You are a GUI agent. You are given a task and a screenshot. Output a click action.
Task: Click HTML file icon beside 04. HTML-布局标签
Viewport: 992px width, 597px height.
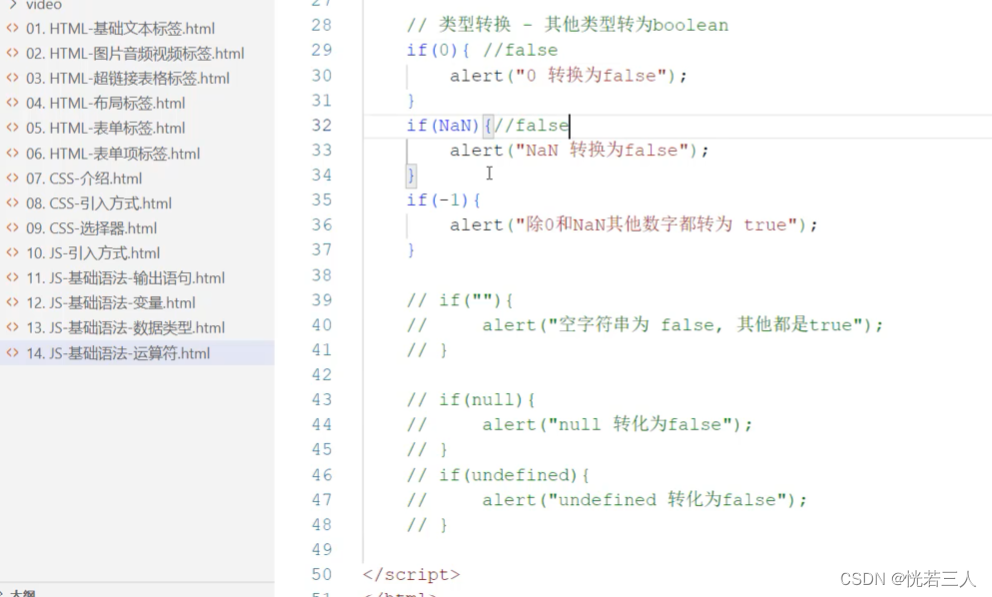click(x=12, y=103)
